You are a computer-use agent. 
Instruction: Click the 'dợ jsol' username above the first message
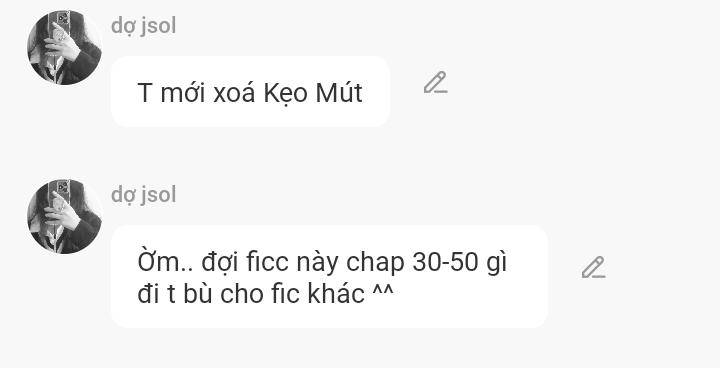click(144, 26)
